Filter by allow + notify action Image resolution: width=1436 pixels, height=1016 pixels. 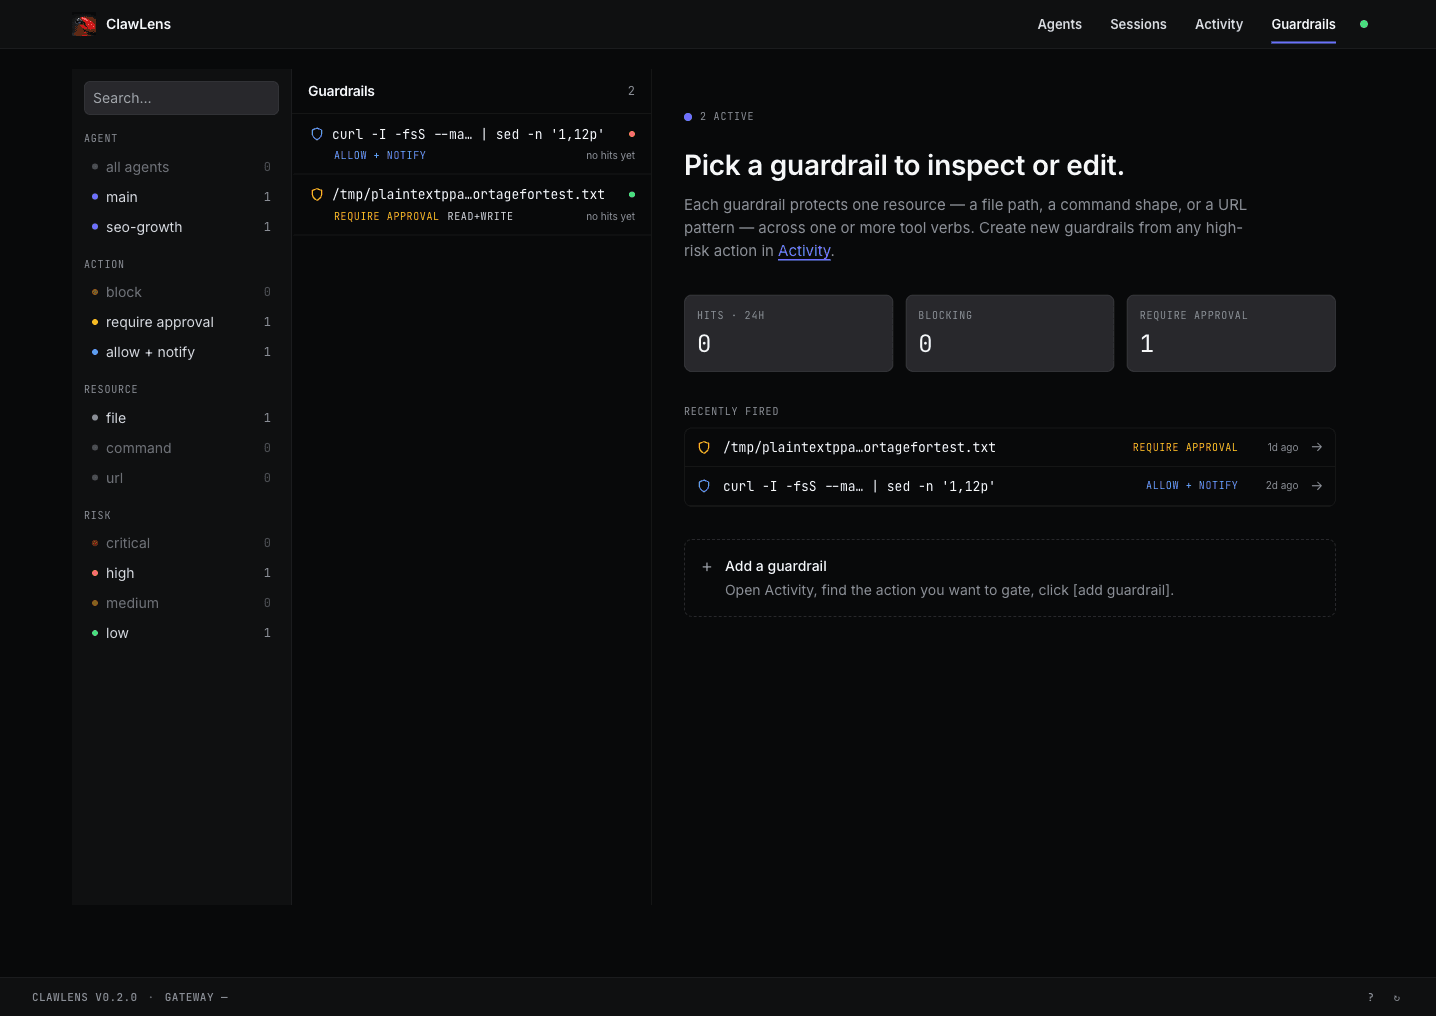click(181, 352)
